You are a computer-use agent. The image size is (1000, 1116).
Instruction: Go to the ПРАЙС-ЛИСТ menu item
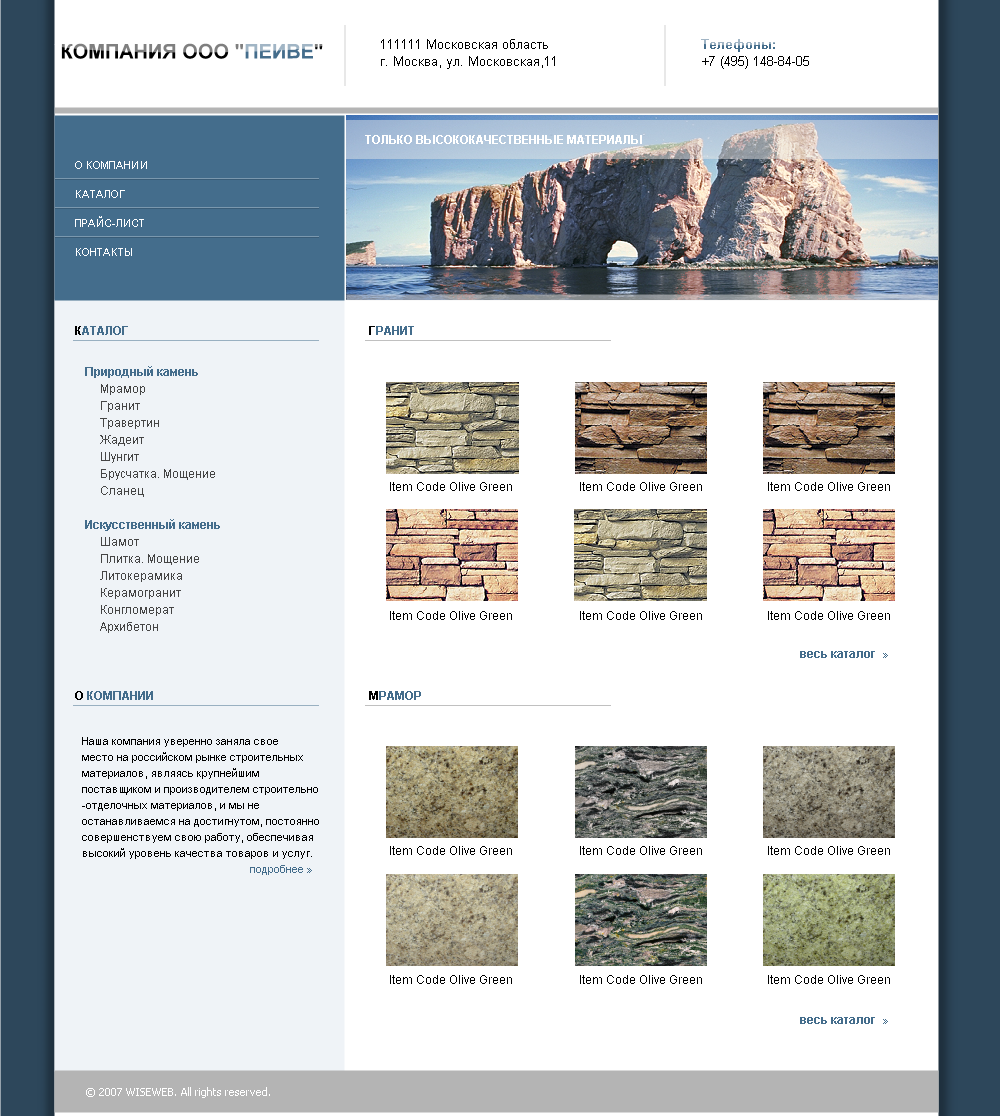pos(110,223)
